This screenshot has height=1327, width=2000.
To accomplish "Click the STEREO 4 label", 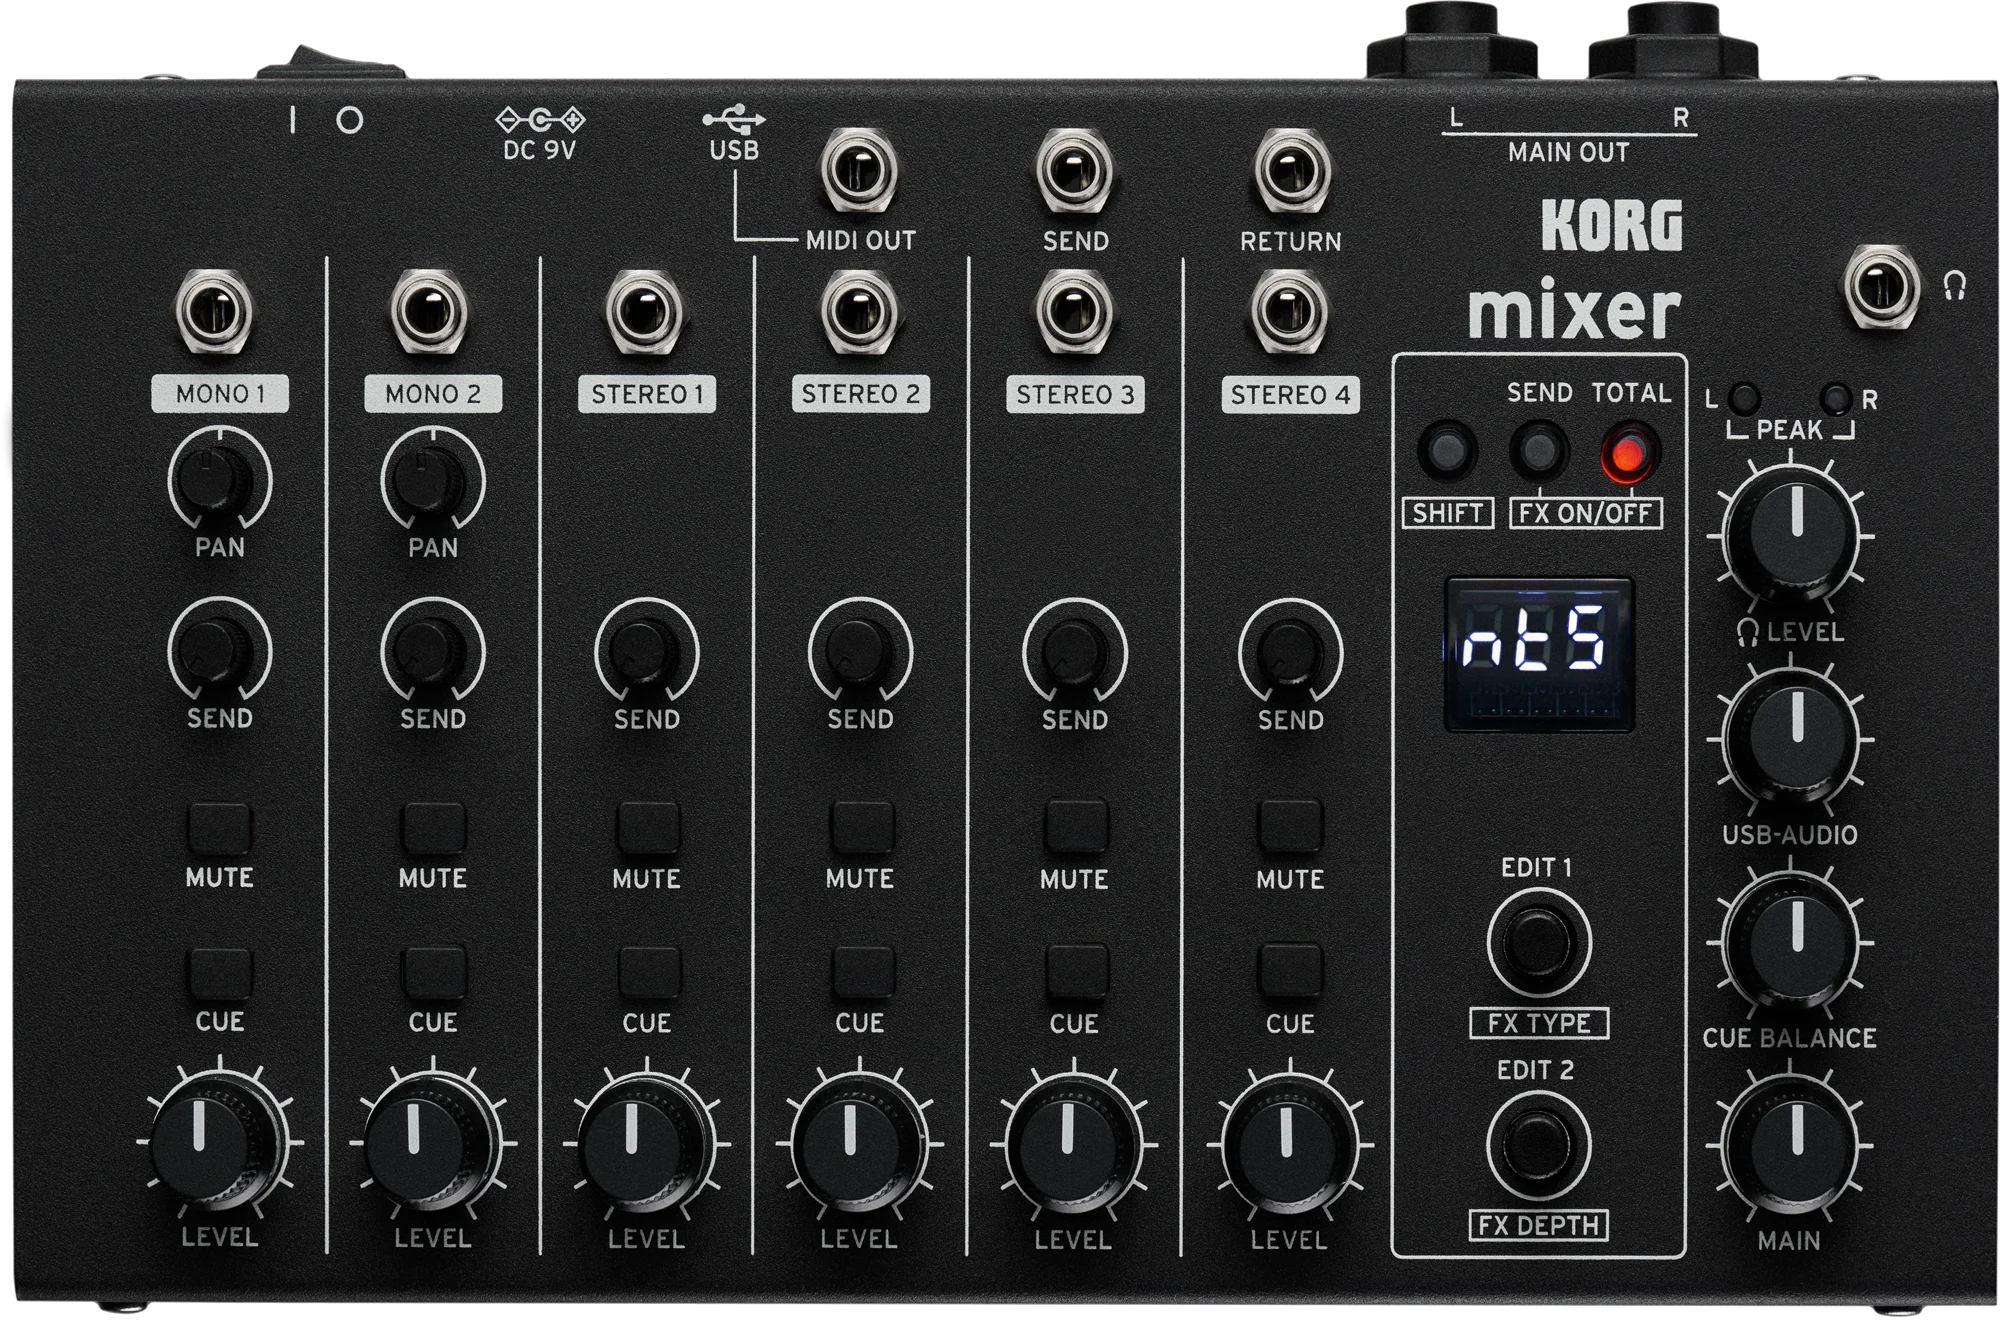I will click(1290, 395).
